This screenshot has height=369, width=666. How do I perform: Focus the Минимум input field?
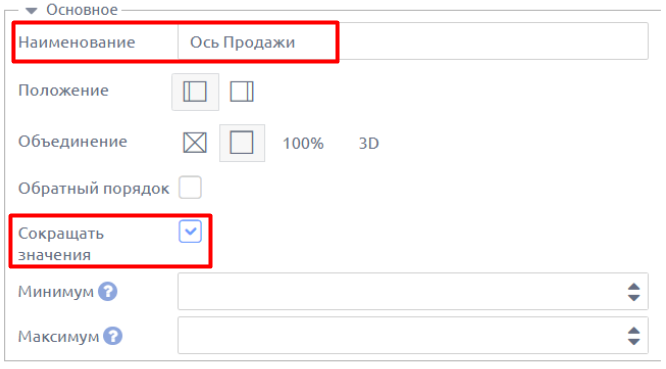(x=413, y=292)
